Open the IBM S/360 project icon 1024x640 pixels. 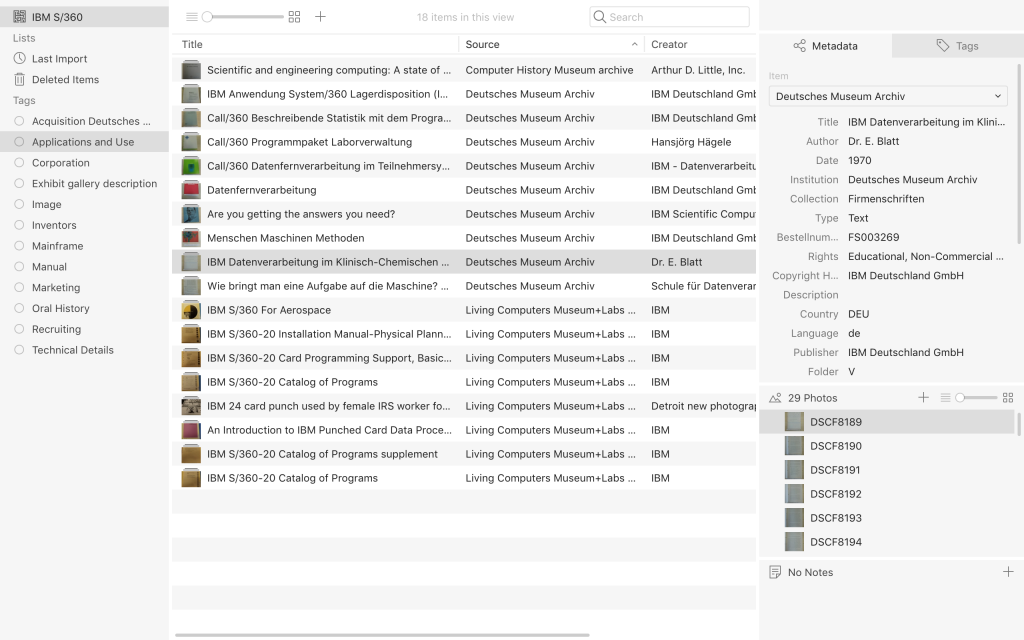(20, 17)
